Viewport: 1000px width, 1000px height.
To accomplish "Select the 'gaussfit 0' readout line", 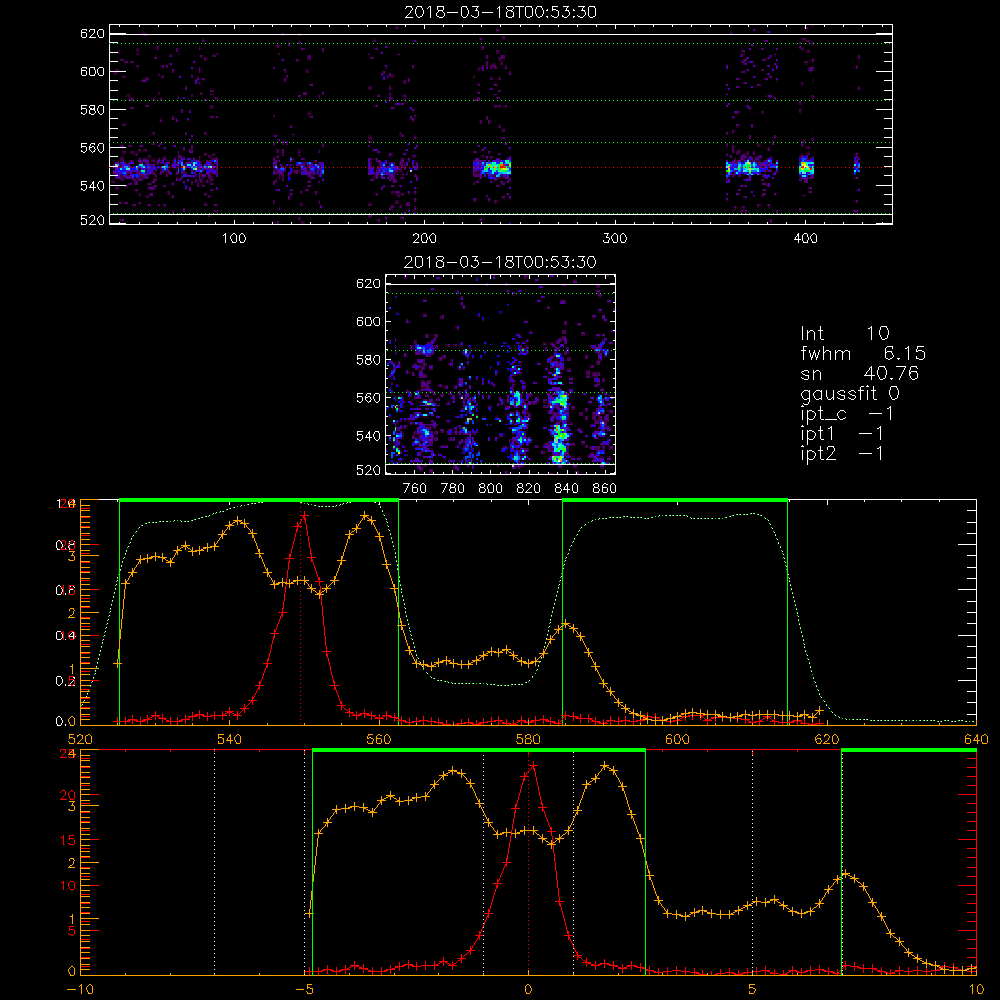I will pos(850,393).
